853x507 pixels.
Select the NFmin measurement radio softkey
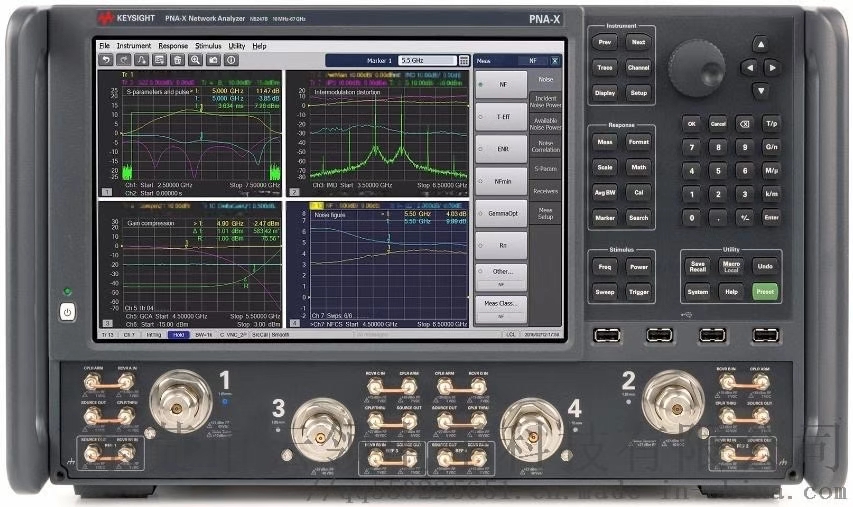(501, 181)
